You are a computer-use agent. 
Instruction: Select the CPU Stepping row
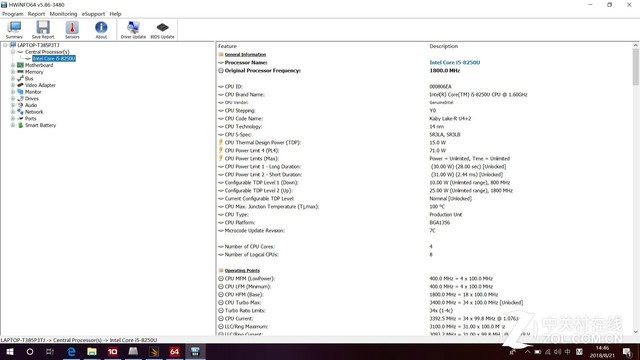coord(424,111)
